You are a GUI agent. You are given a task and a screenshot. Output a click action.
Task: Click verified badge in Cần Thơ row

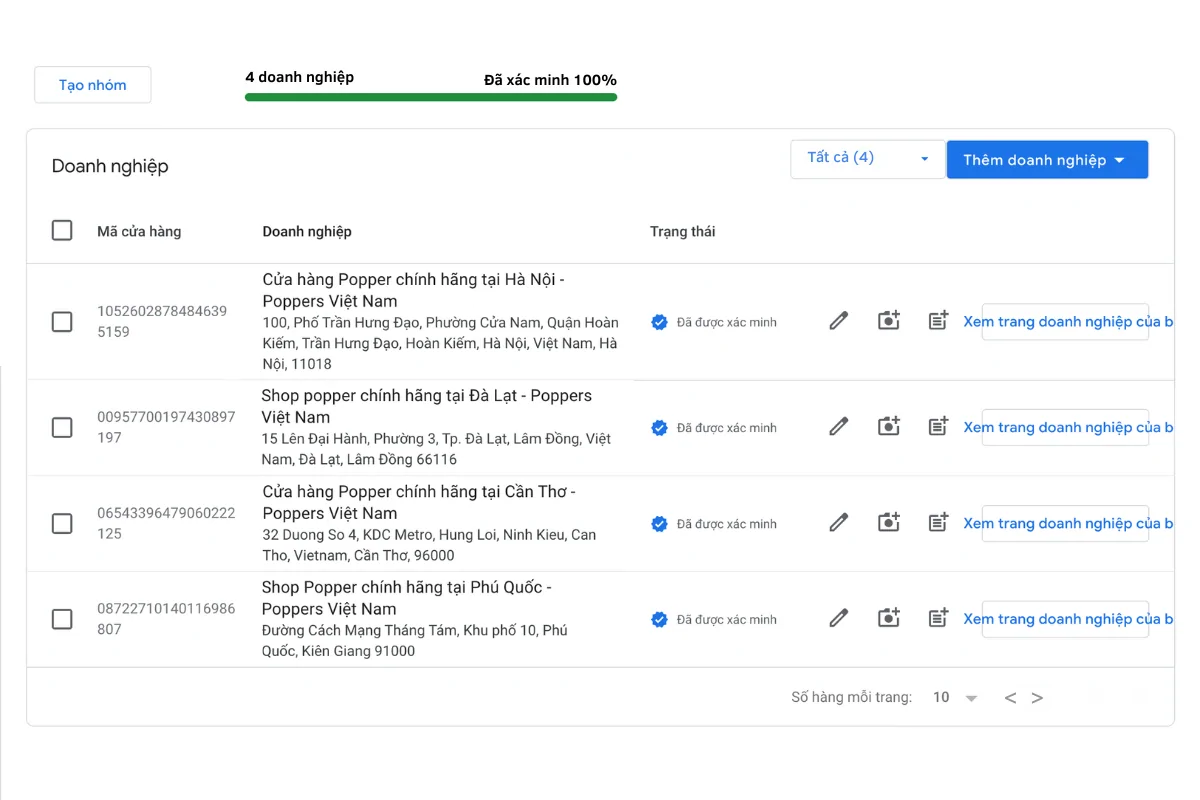659,524
